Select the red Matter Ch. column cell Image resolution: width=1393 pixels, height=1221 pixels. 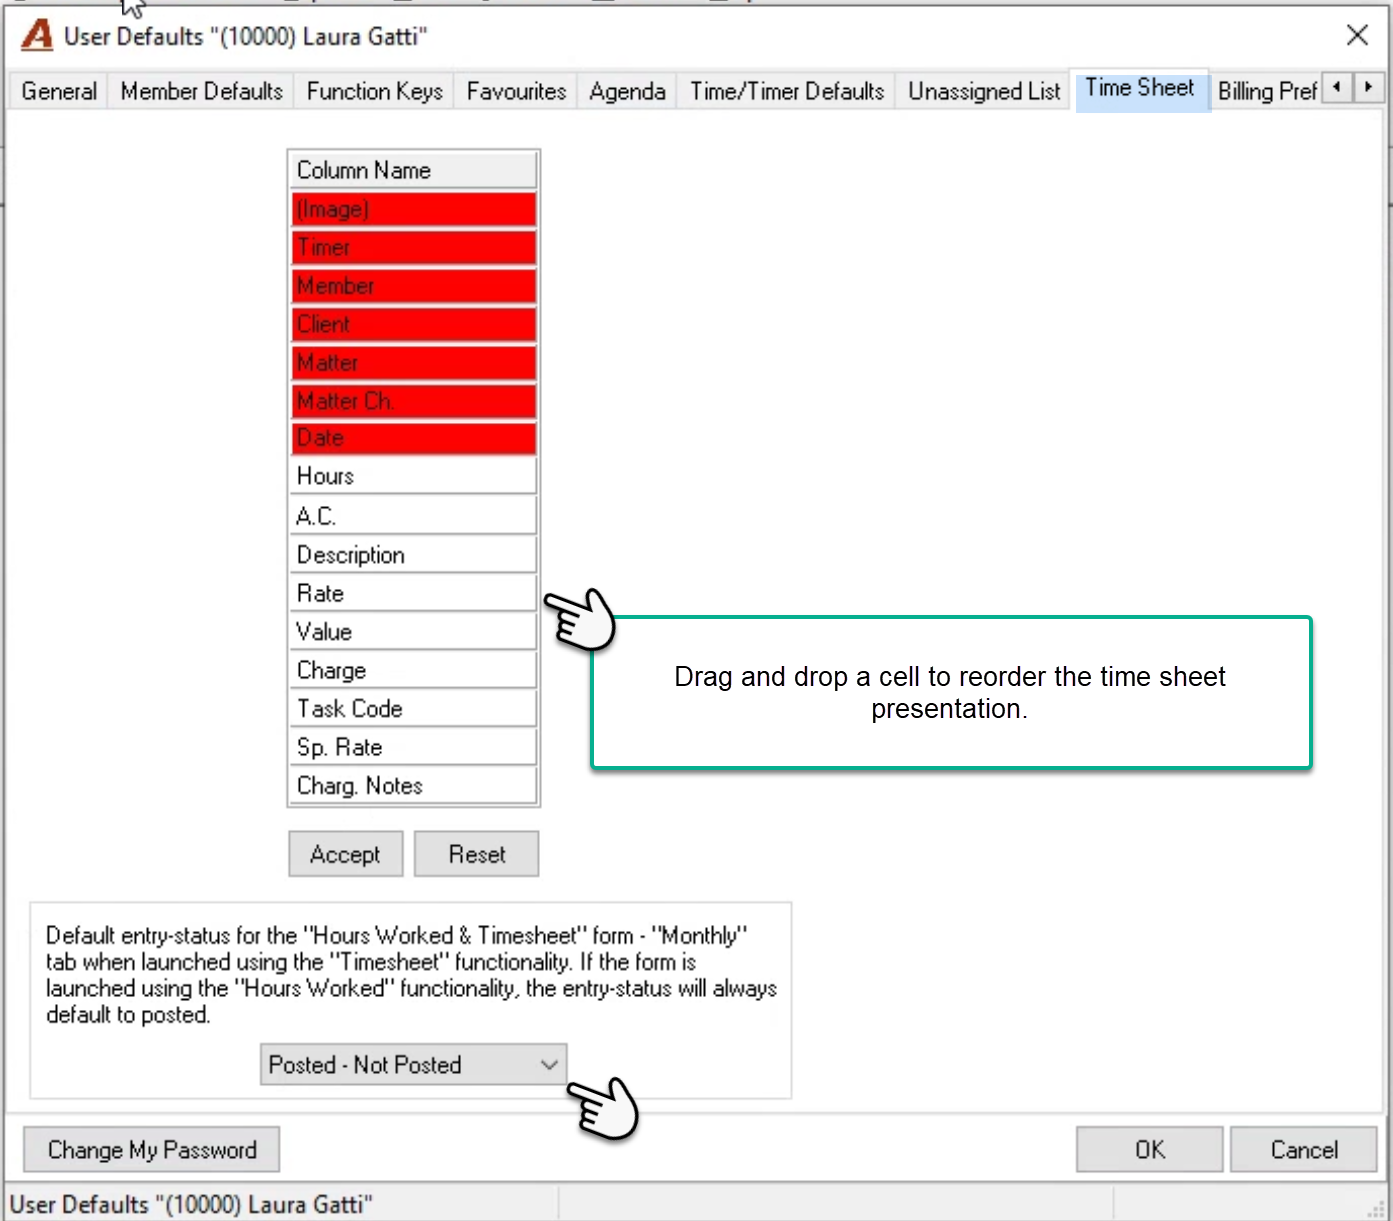(x=414, y=401)
